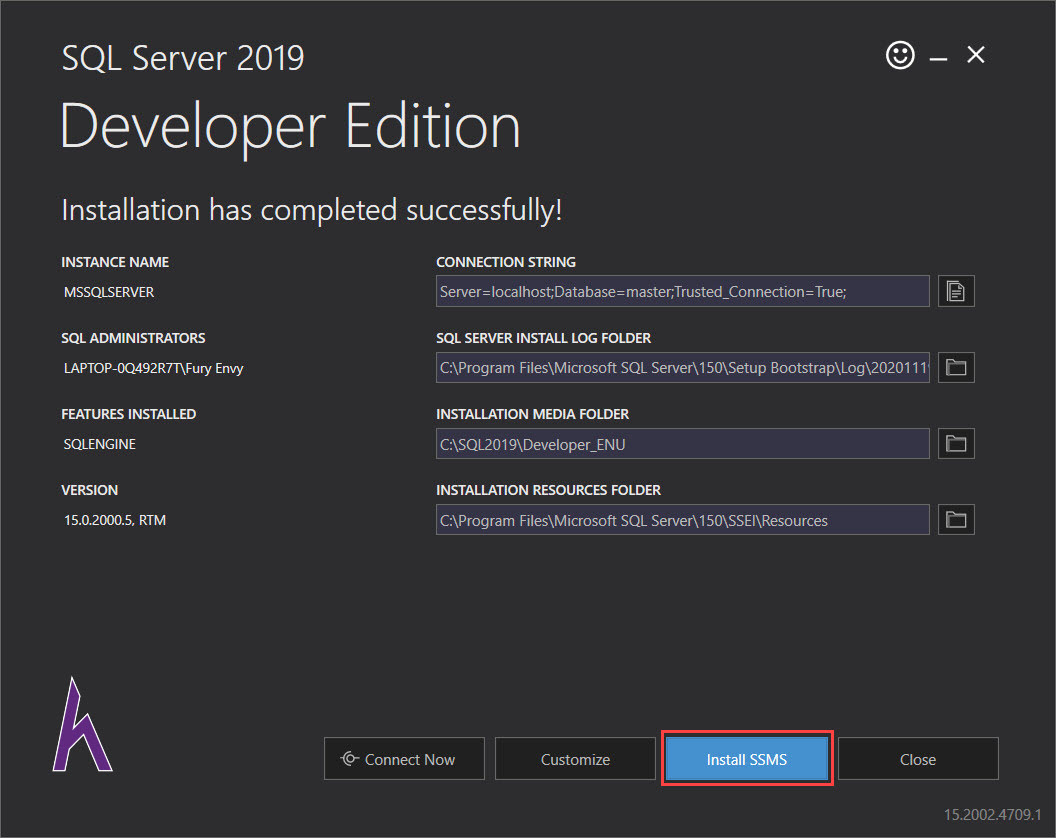1056x838 pixels.
Task: Click the MSSQLSERVER instance name text
Action: [109, 292]
